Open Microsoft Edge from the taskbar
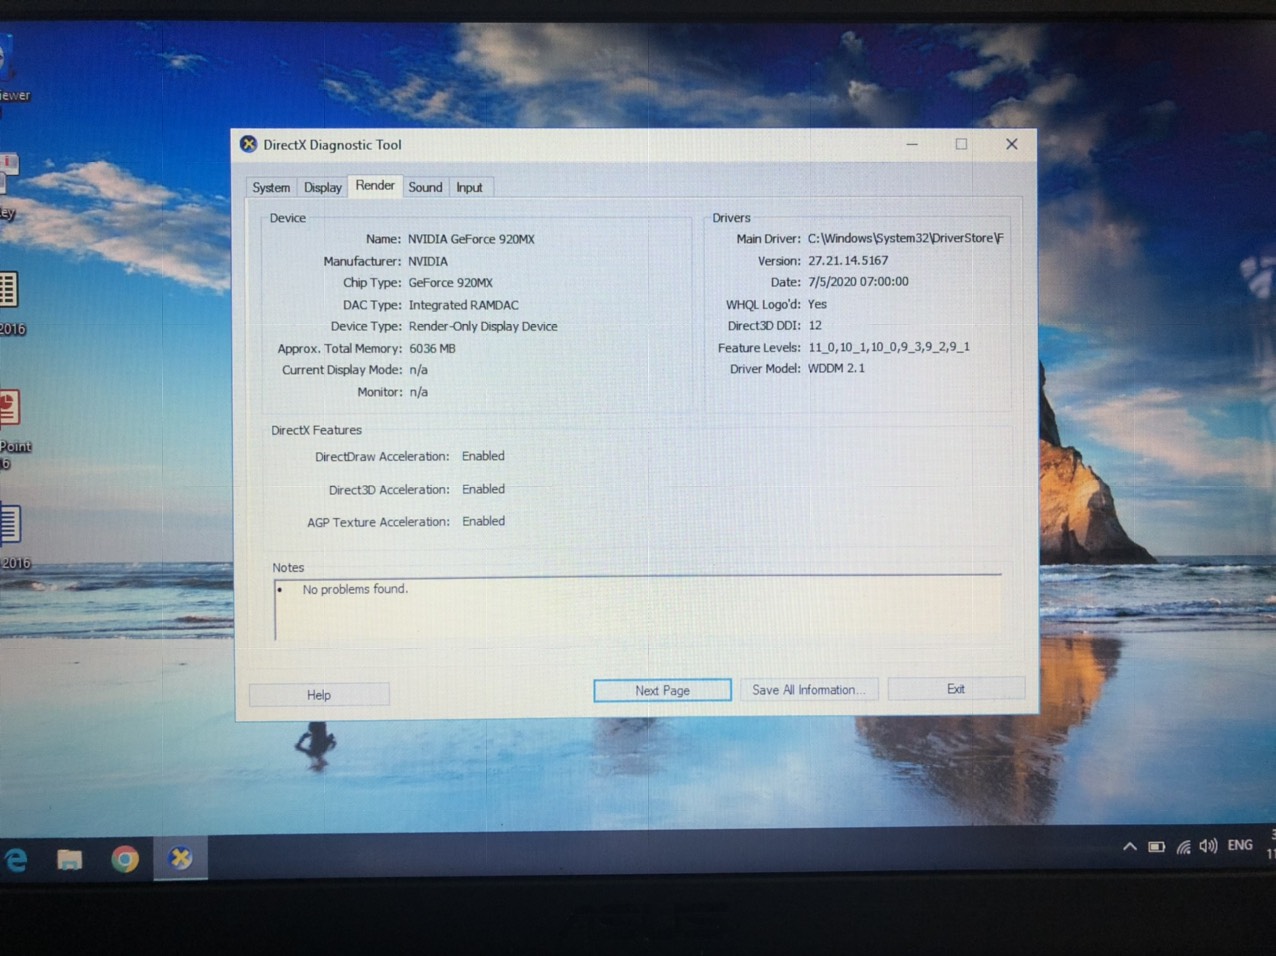1276x956 pixels. coord(16,859)
